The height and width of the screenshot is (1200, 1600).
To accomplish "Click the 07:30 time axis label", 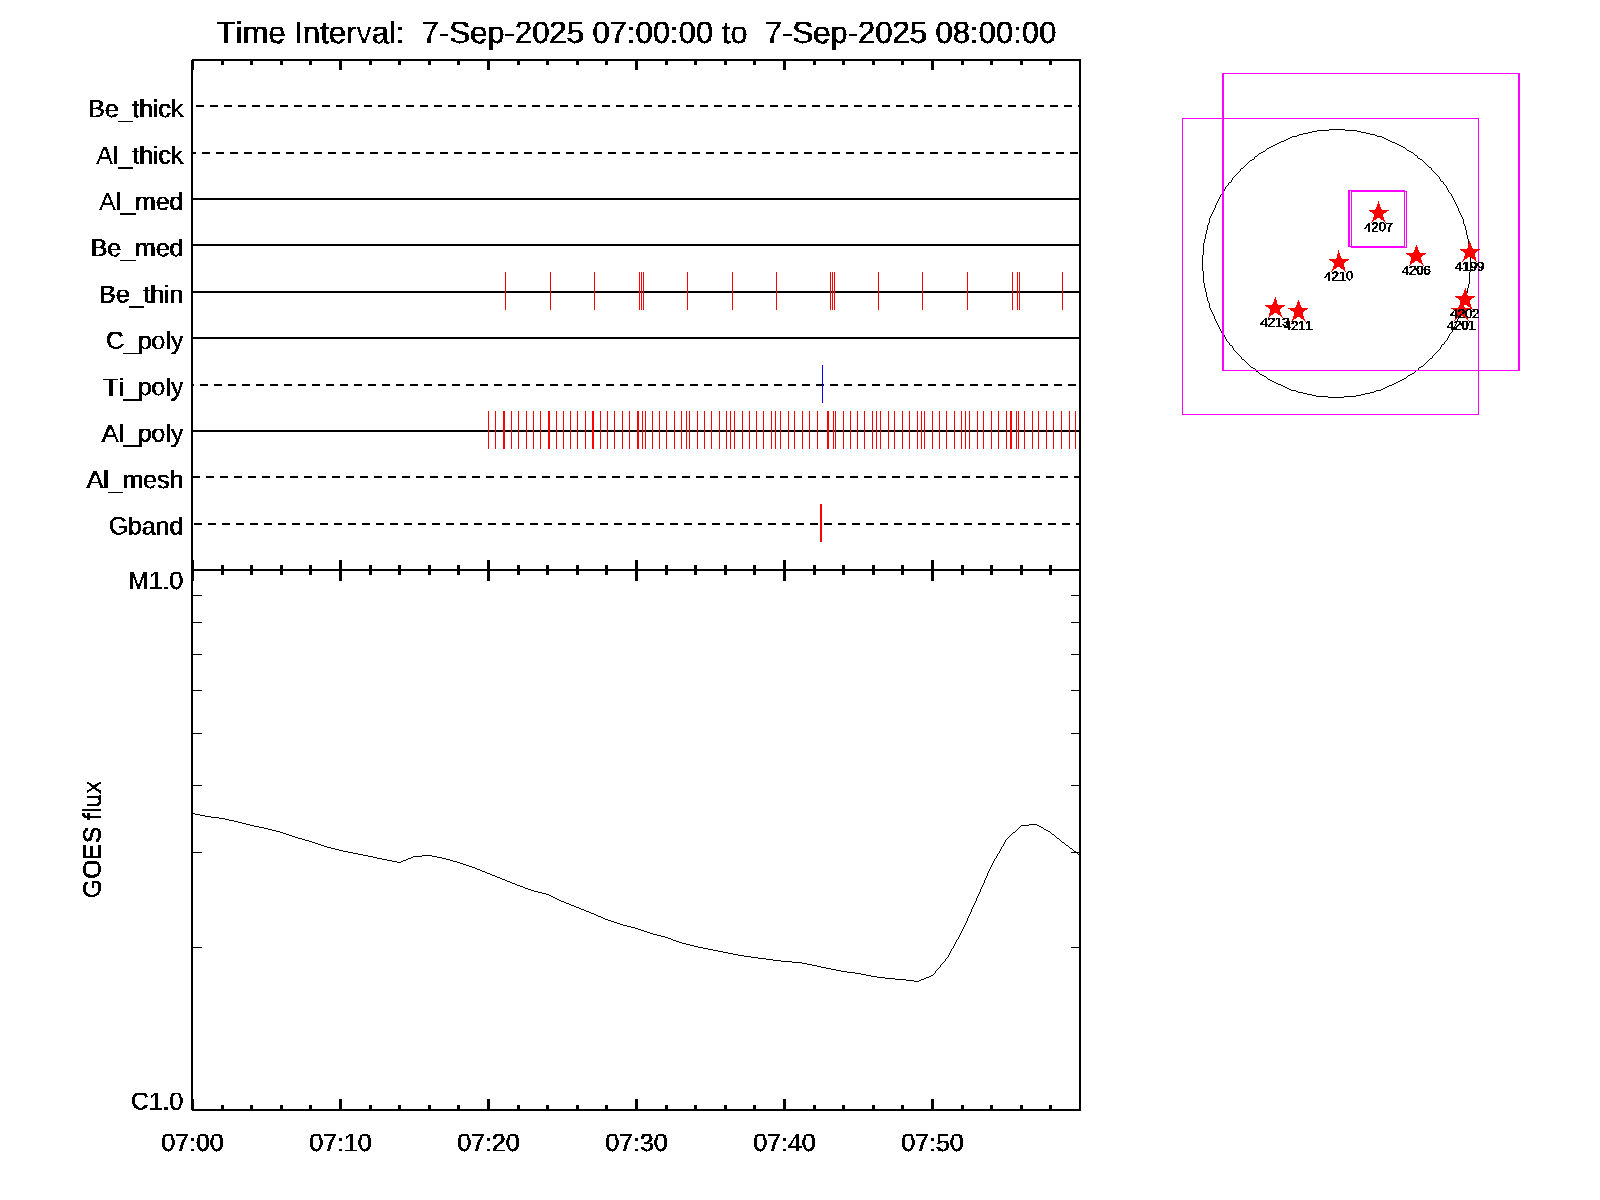I will (636, 1142).
